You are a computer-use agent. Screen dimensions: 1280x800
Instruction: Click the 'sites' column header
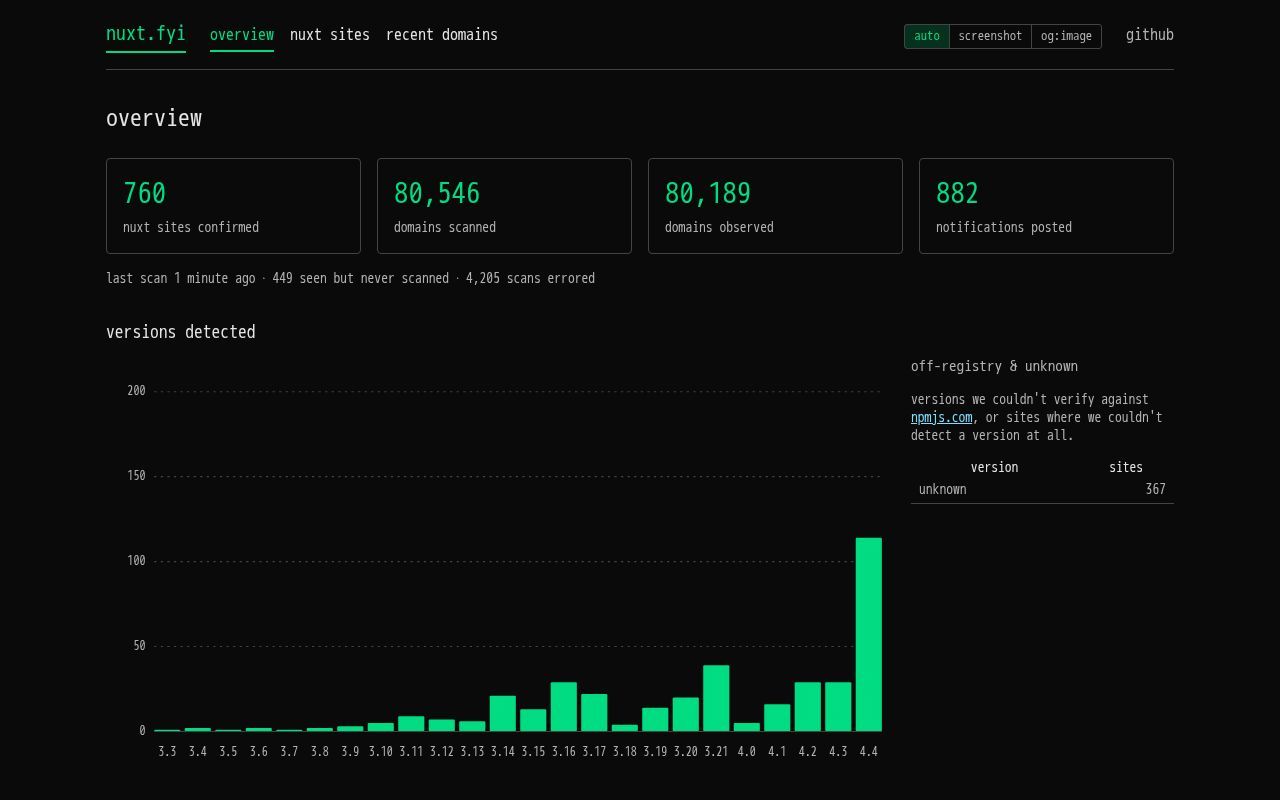click(x=1126, y=467)
